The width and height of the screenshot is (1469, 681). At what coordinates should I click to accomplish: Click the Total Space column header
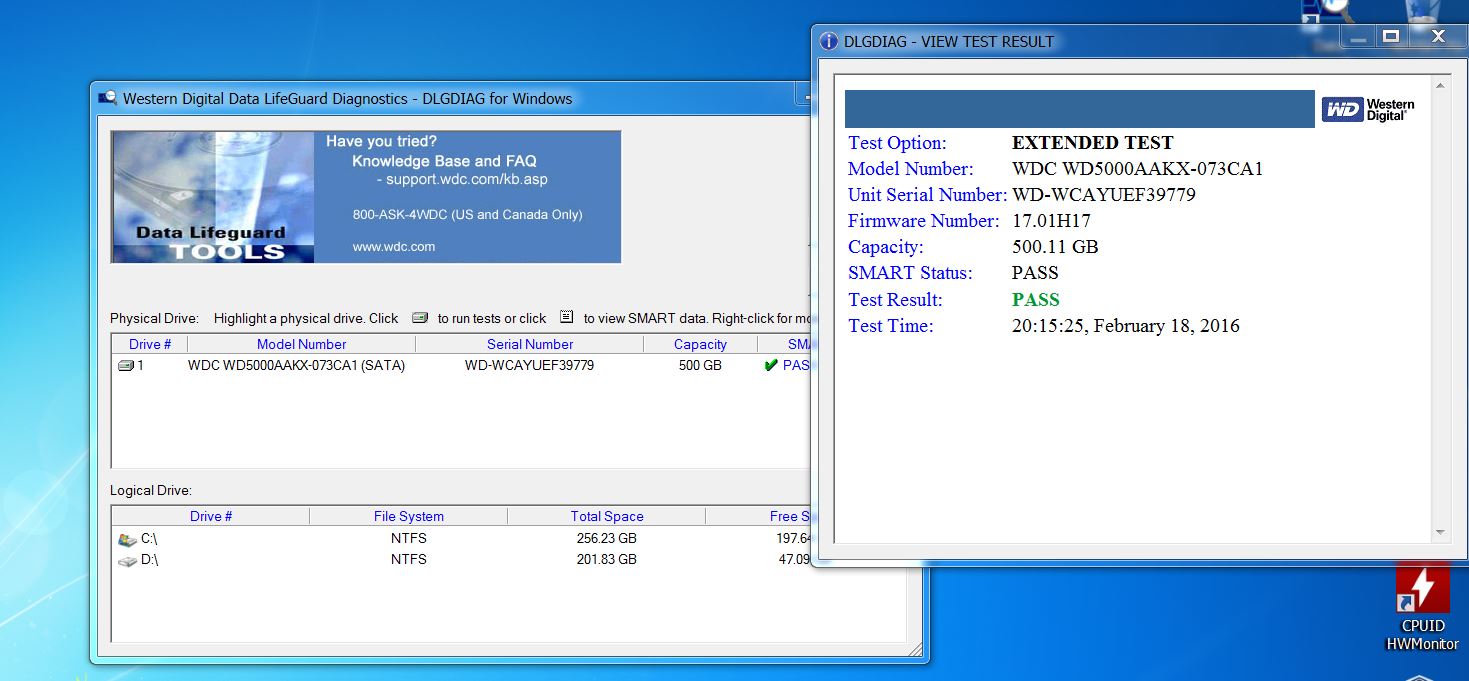[x=607, y=516]
